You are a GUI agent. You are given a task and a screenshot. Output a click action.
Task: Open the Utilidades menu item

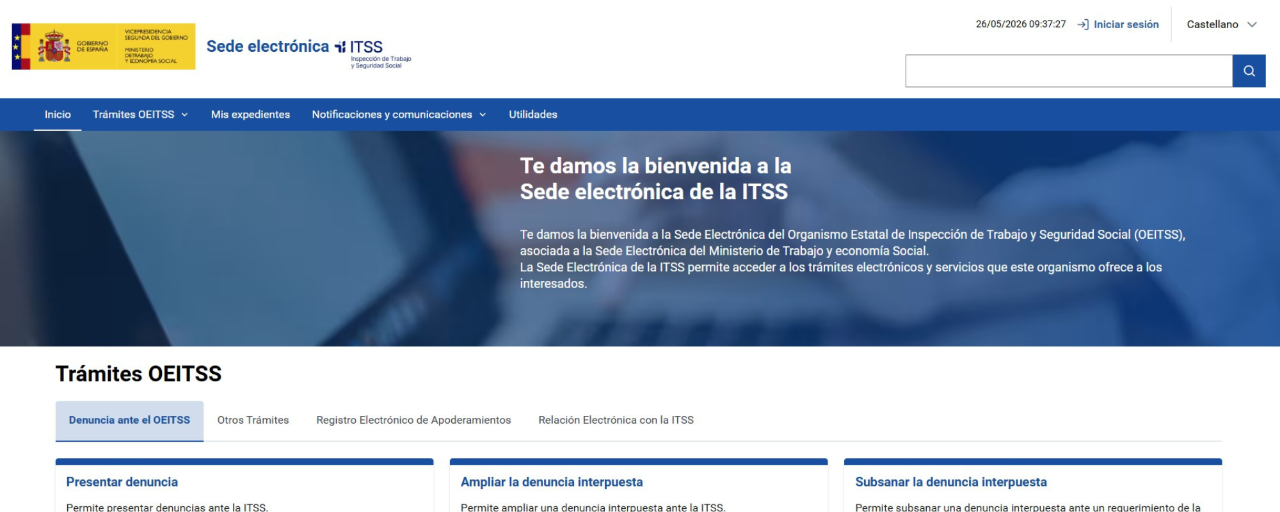533,114
